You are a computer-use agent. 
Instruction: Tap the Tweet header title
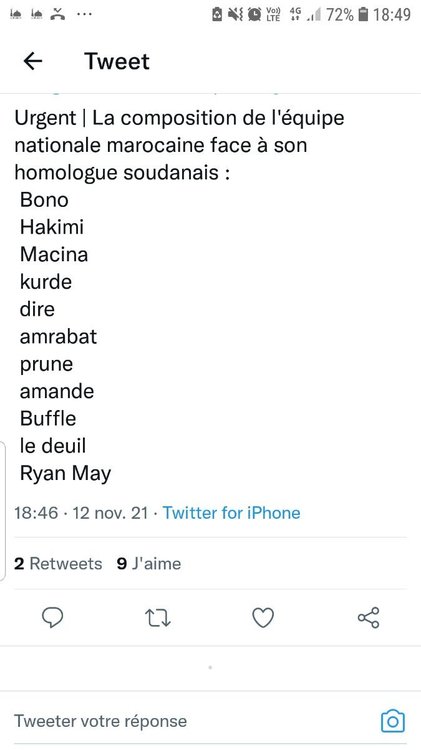[x=117, y=61]
